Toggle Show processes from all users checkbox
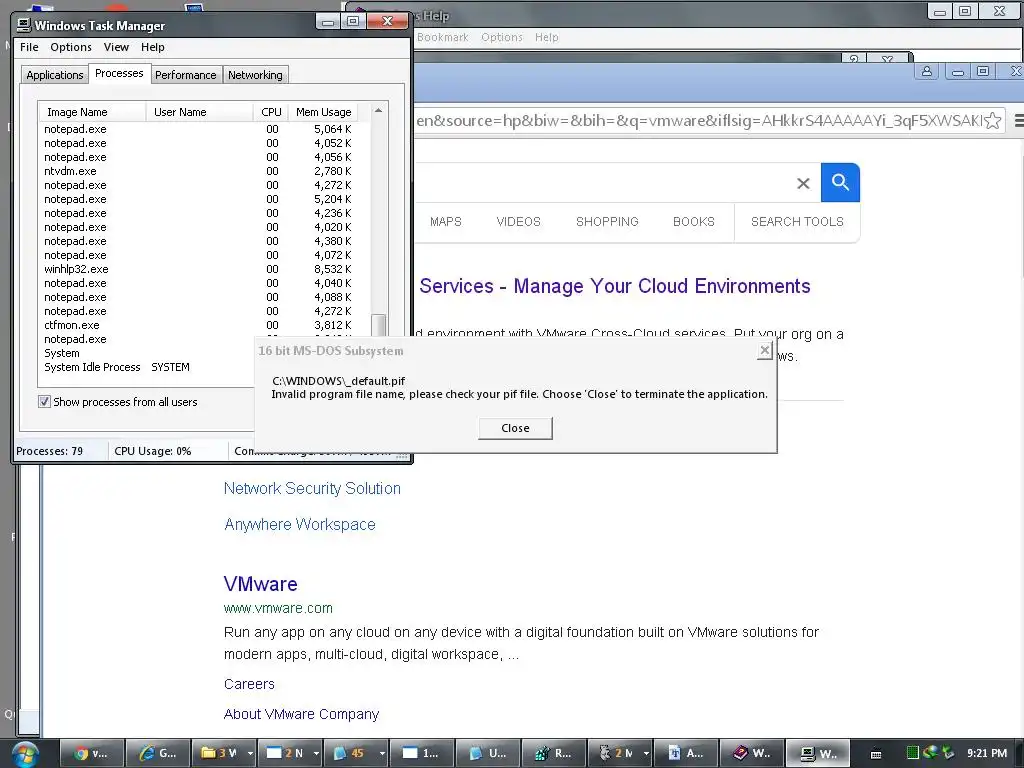Image resolution: width=1024 pixels, height=768 pixels. (44, 402)
